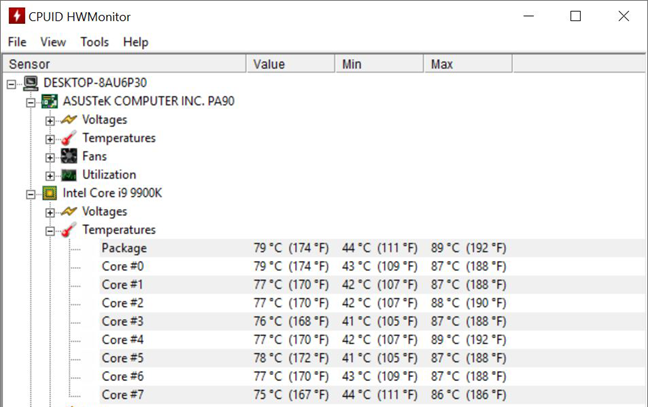Click the Intel Voltages lightning icon
648x407 pixels.
coord(69,211)
